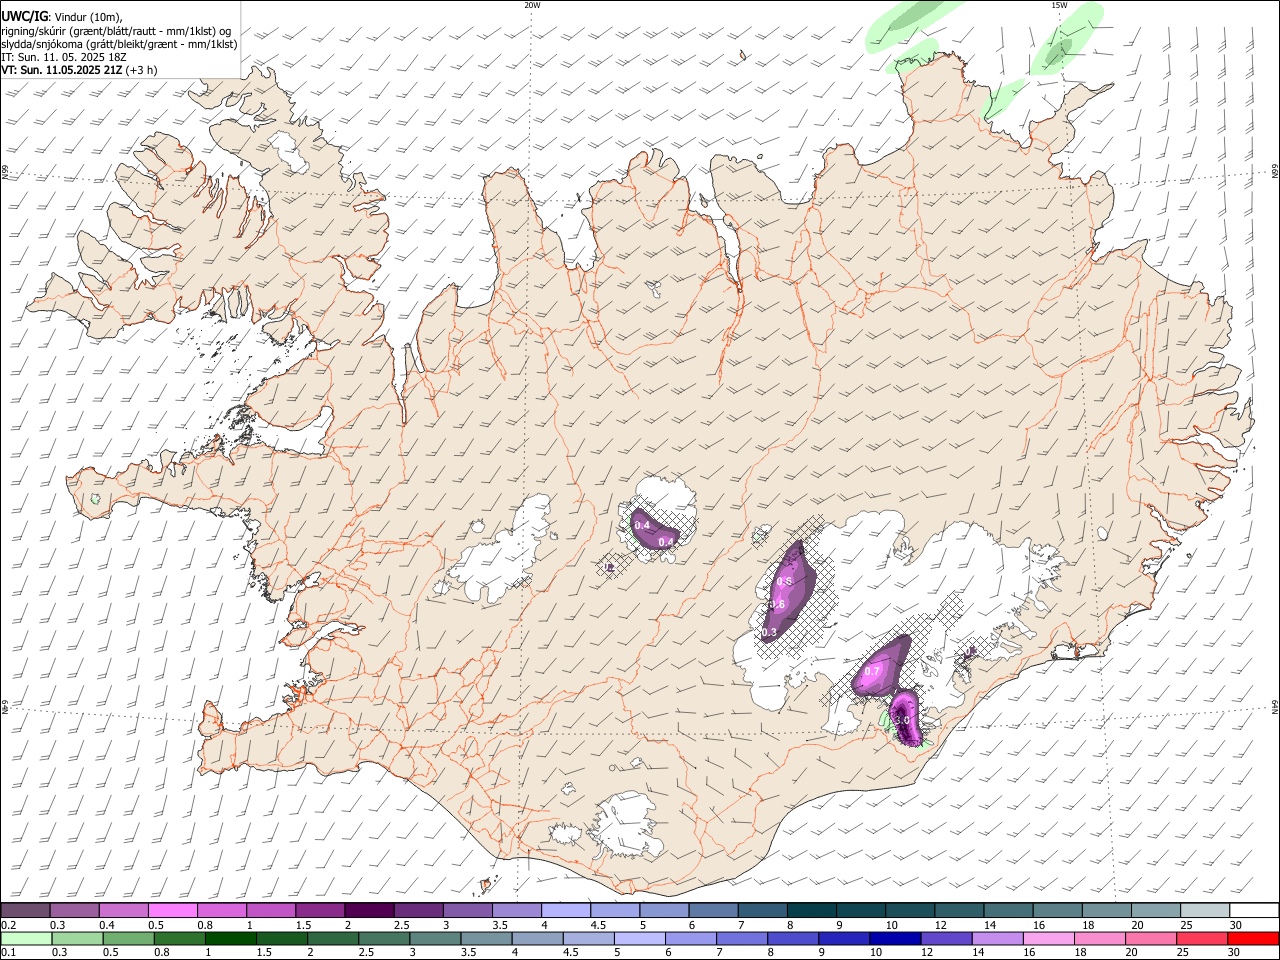
Task: Select the rain legend swatch starting at 2.5
Action: [385, 938]
